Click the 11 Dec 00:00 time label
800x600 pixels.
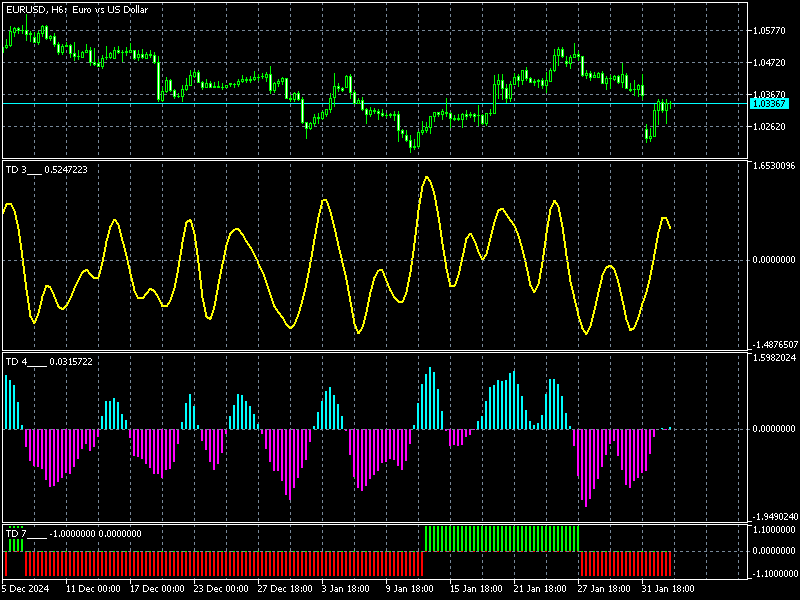click(x=93, y=589)
